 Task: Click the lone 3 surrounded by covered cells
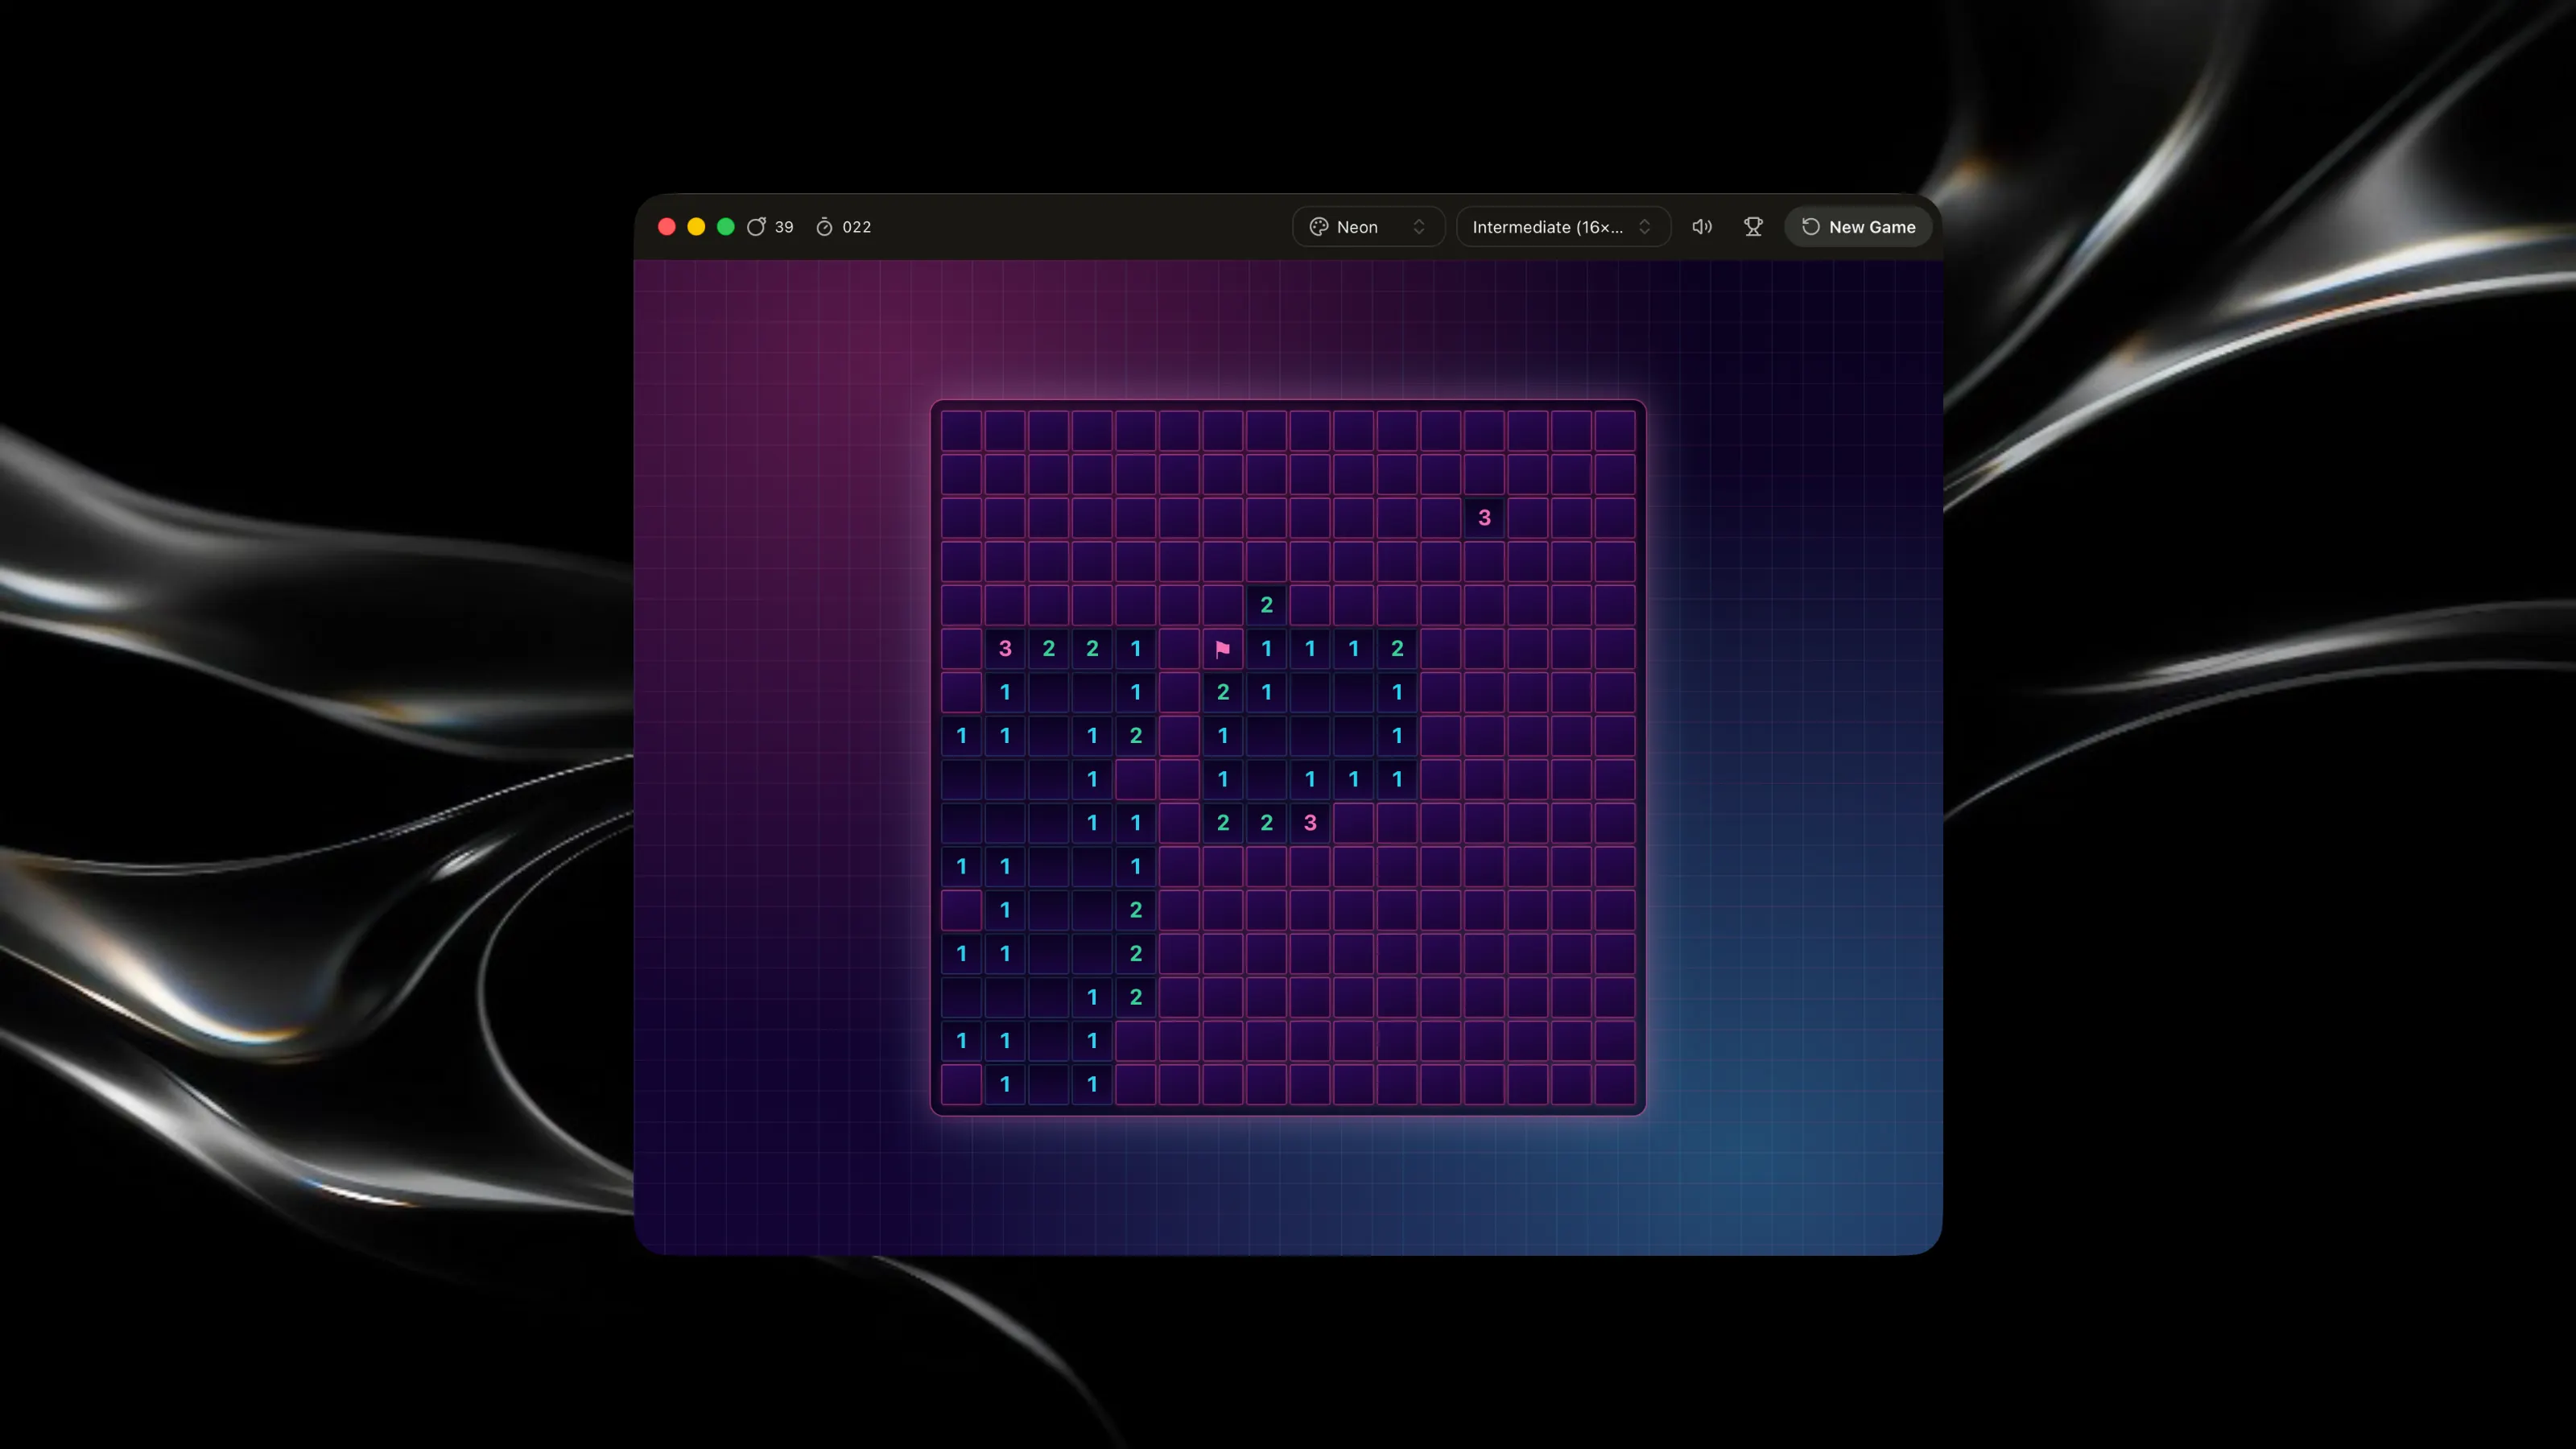pos(1484,518)
